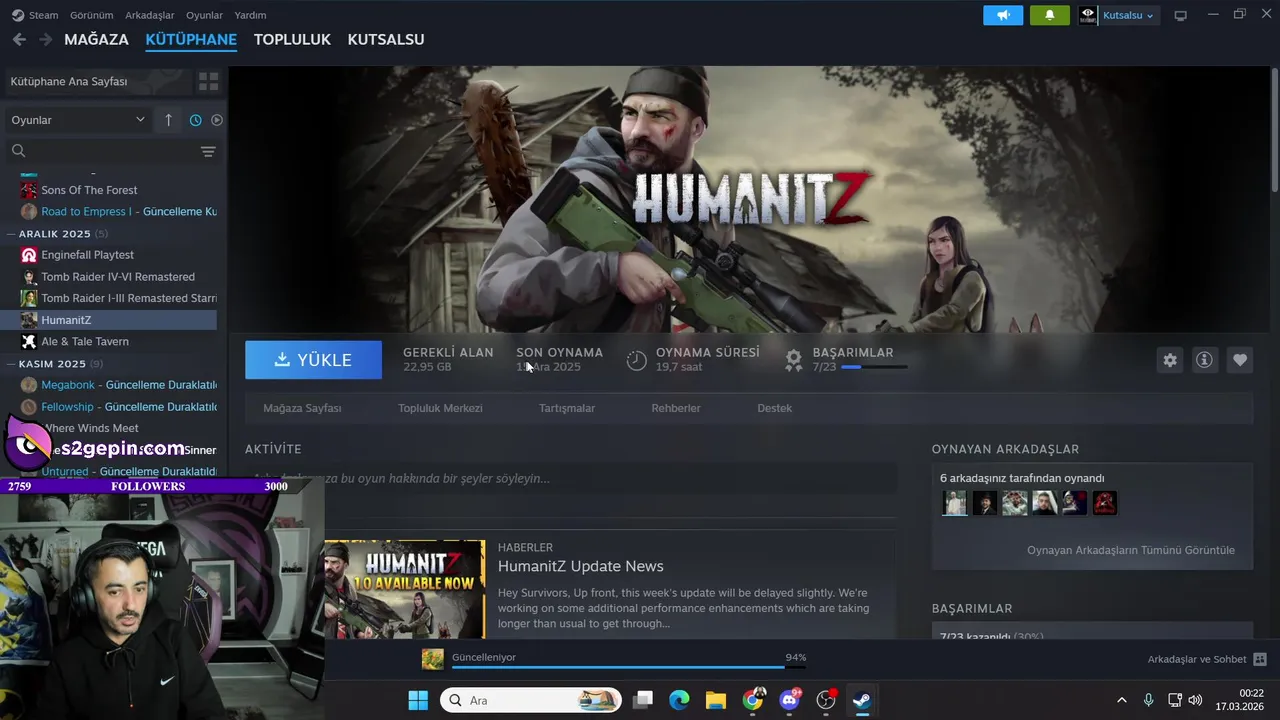Open Friends and Chat icon

tap(1260, 659)
